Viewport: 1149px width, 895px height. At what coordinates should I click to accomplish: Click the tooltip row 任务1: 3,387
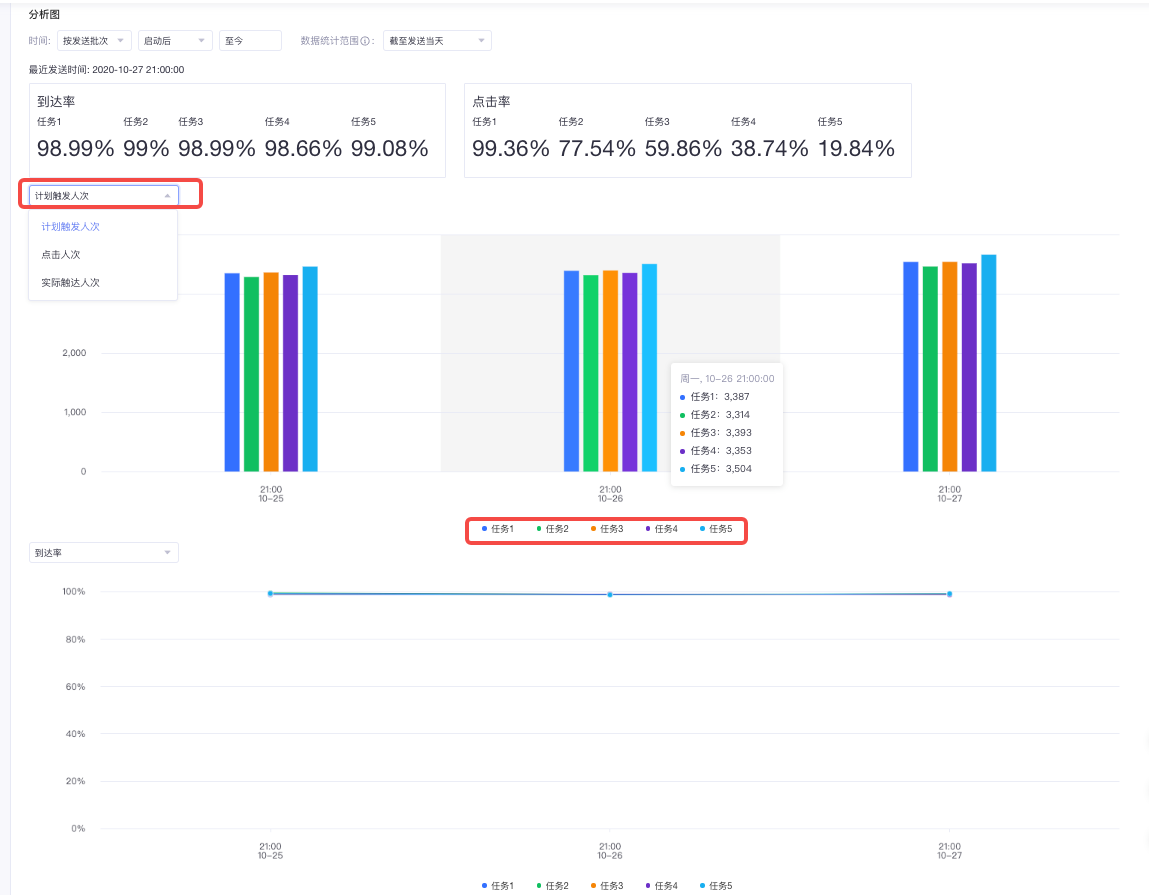click(x=715, y=397)
